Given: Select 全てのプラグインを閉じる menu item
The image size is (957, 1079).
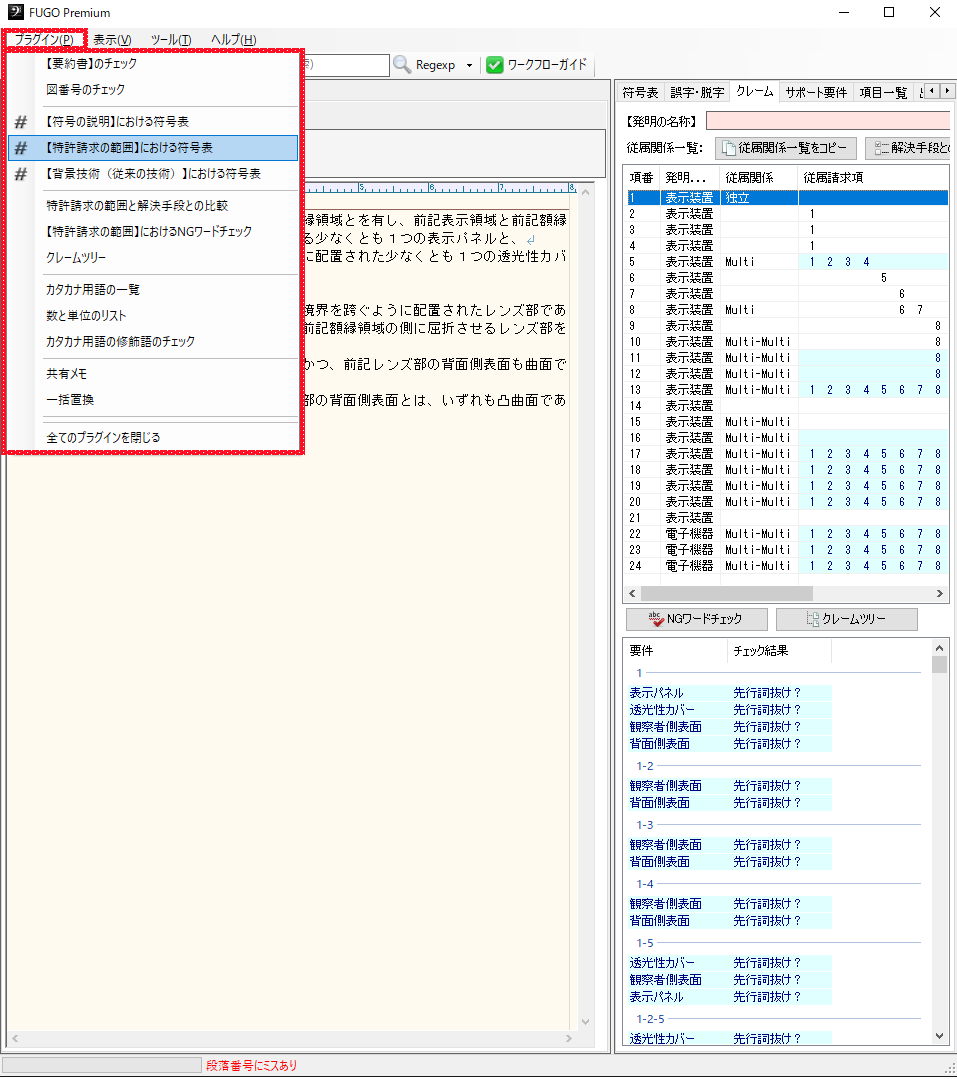Looking at the screenshot, I should 103,438.
